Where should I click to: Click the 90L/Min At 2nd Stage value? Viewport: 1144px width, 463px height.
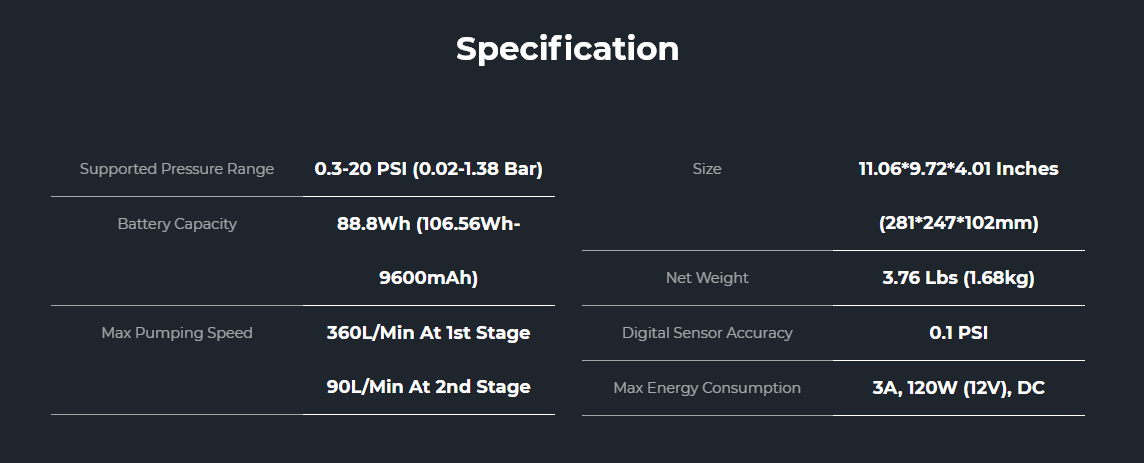[x=428, y=387]
